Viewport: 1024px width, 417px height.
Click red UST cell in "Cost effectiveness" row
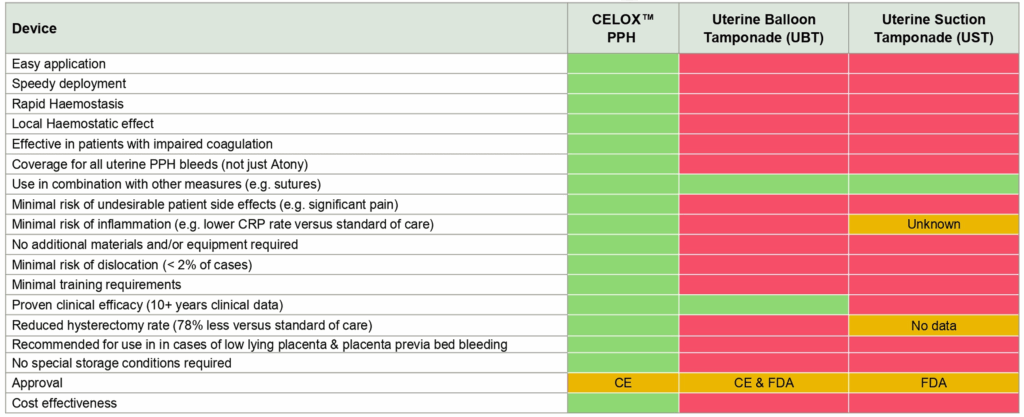pyautogui.click(x=935, y=403)
